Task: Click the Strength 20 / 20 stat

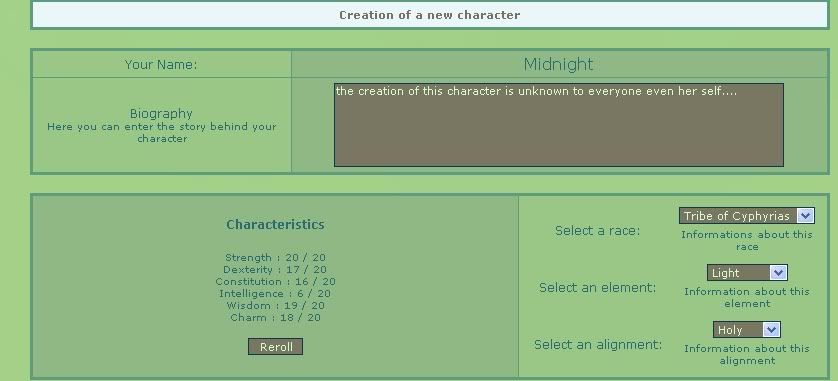Action: [275, 258]
